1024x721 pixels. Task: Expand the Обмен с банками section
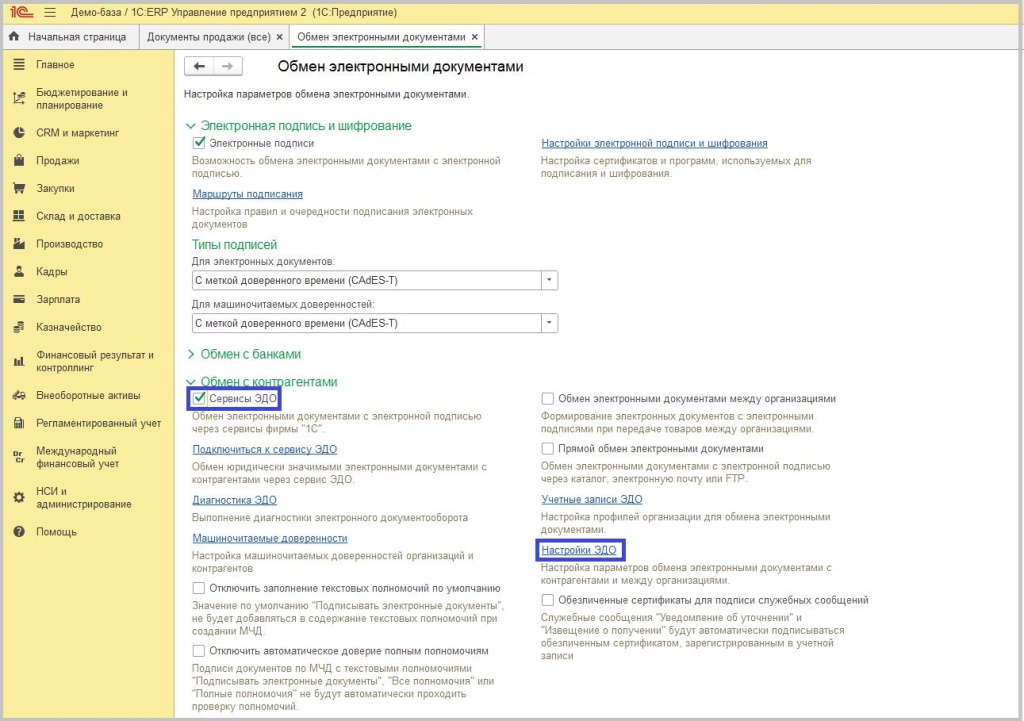click(x=192, y=354)
